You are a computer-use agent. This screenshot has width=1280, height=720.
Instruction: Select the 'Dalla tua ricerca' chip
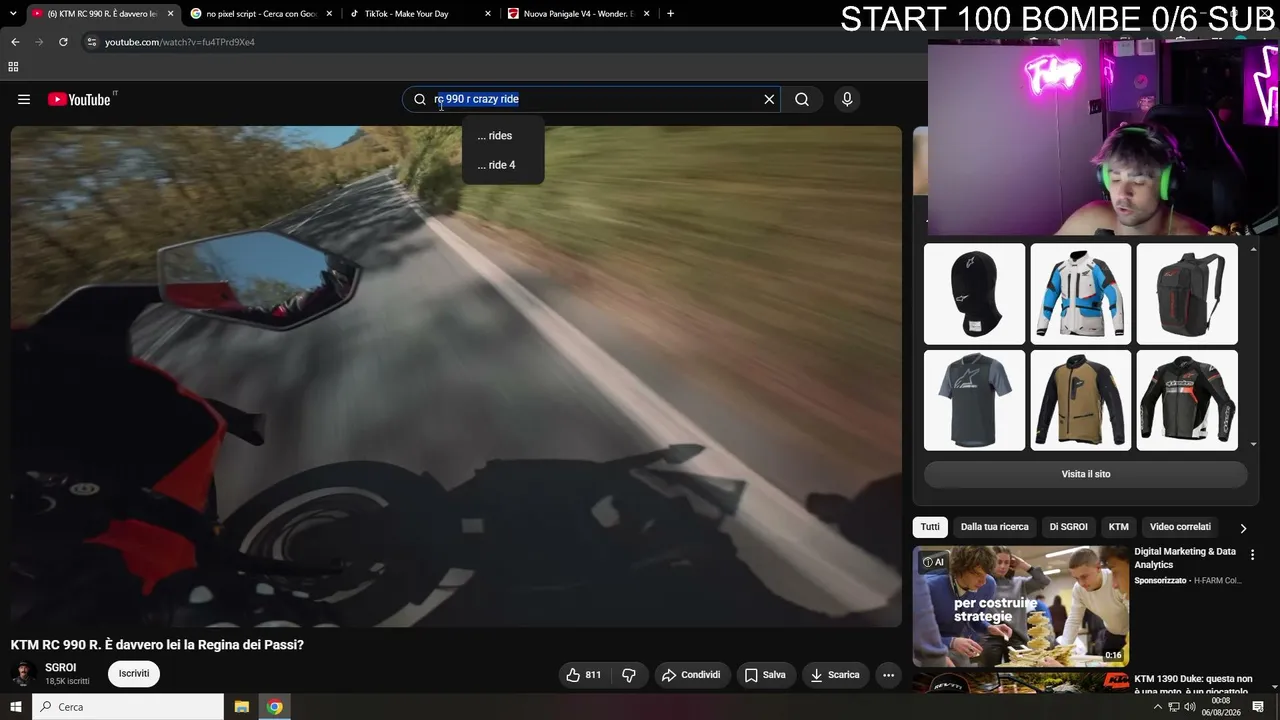tap(995, 527)
